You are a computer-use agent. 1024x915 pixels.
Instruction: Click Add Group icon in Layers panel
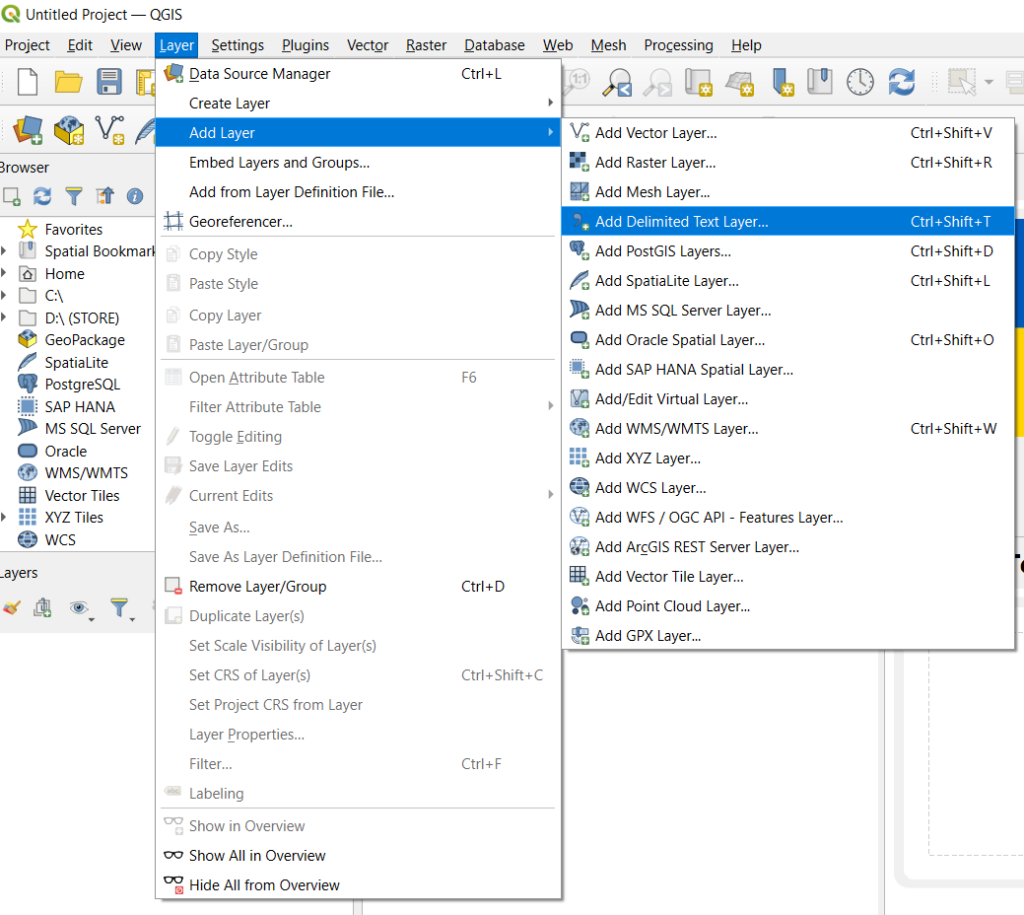(42, 607)
